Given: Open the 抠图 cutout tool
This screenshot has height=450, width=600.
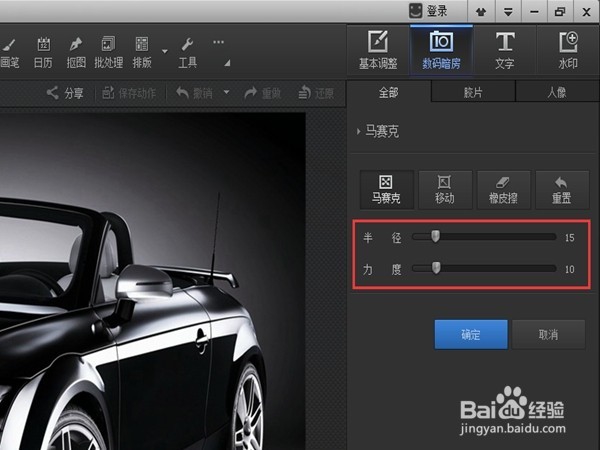Looking at the screenshot, I should (x=76, y=53).
